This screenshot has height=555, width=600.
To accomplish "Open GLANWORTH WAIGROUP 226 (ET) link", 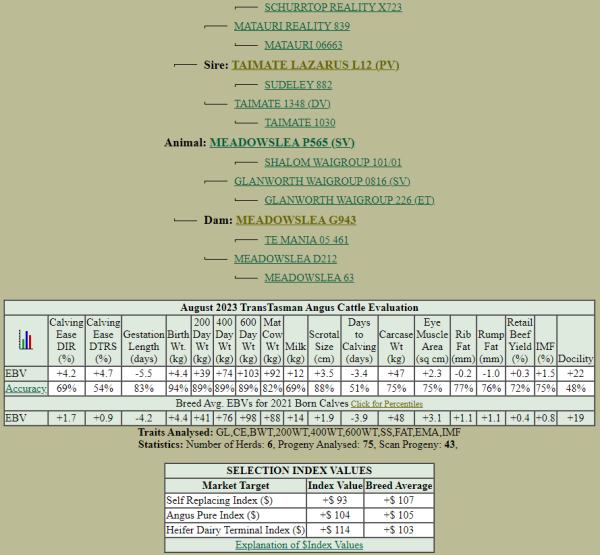I will (x=349, y=200).
